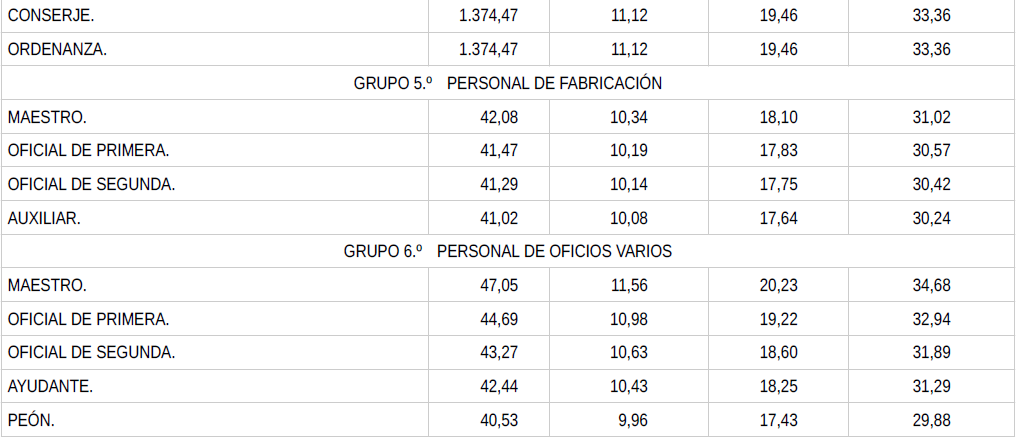Click the 1.374,47 value in the Conserje row
Image resolution: width=1018 pixels, height=438 pixels.
[488, 16]
